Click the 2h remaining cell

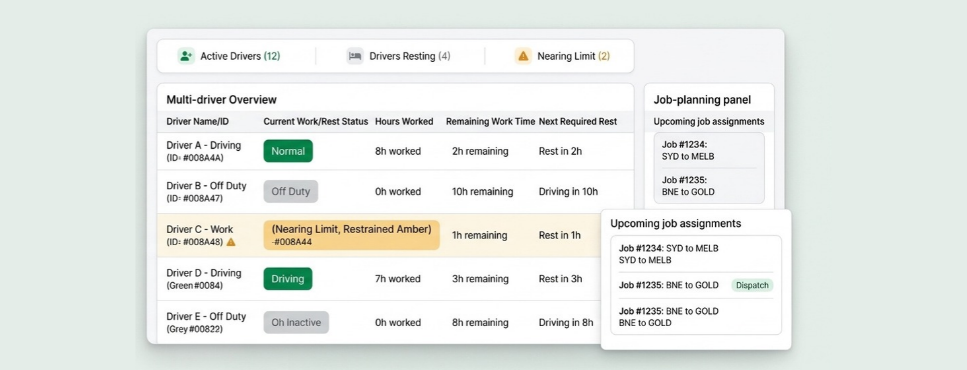tap(480, 151)
